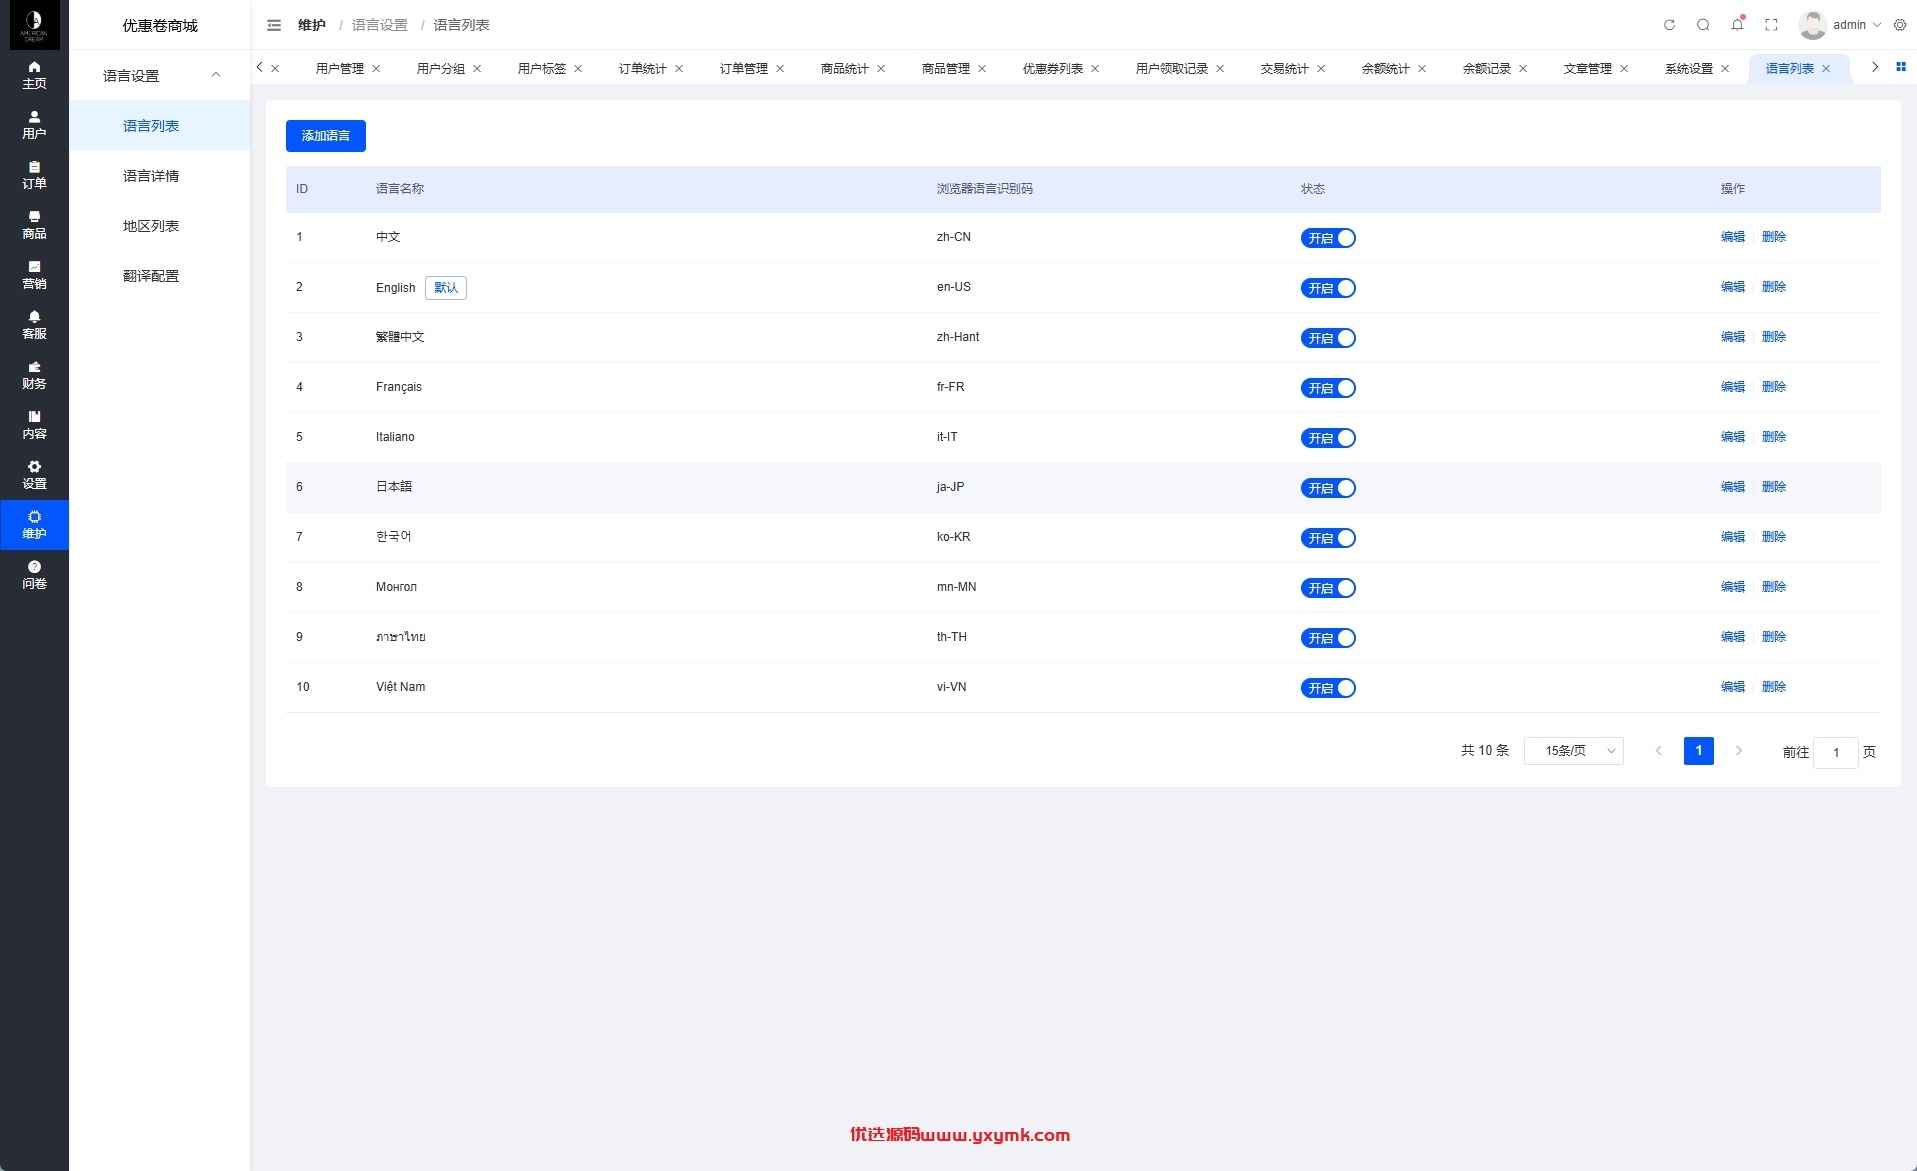This screenshot has height=1171, width=1917.
Task: Toggle the Việt Nam language status switch
Action: (x=1328, y=688)
